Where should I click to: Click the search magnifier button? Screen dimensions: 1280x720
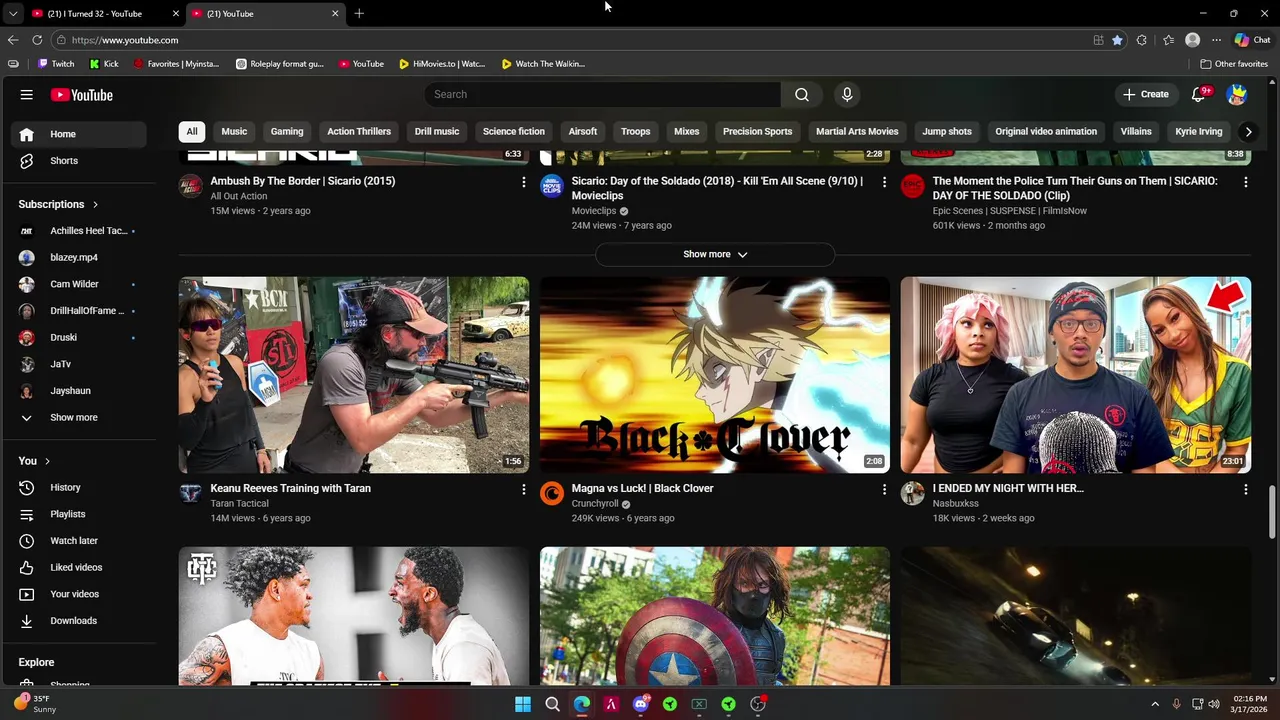click(x=802, y=94)
